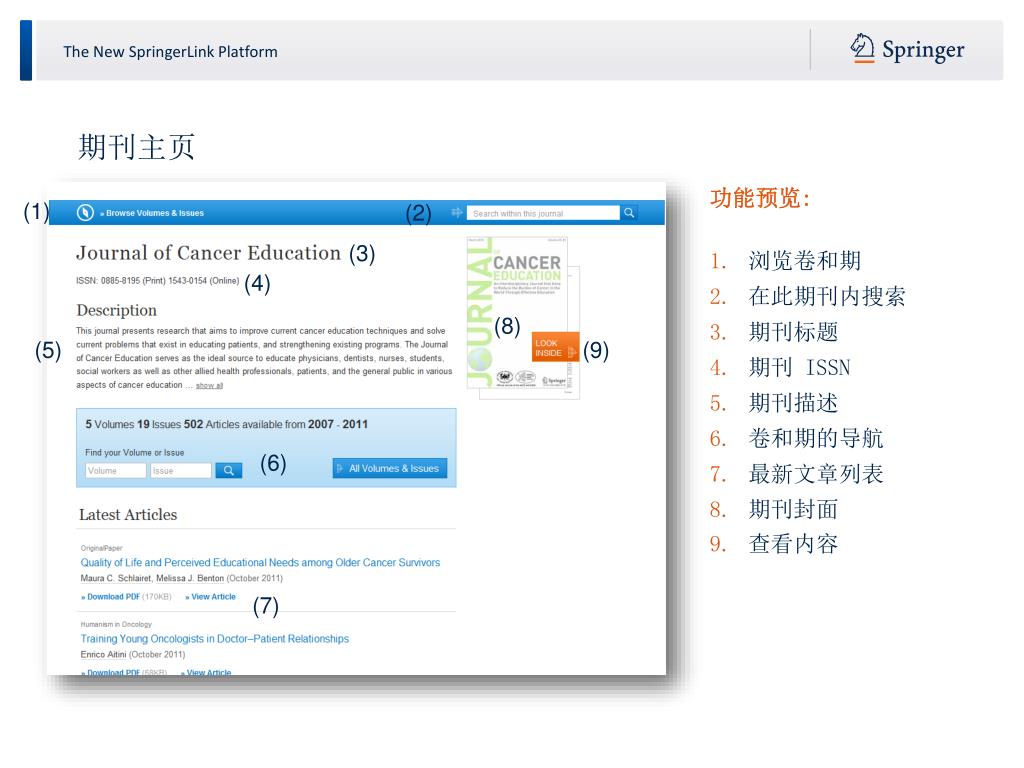Click The New SpringerLink Platform title
This screenshot has width=1024, height=768.
[170, 52]
